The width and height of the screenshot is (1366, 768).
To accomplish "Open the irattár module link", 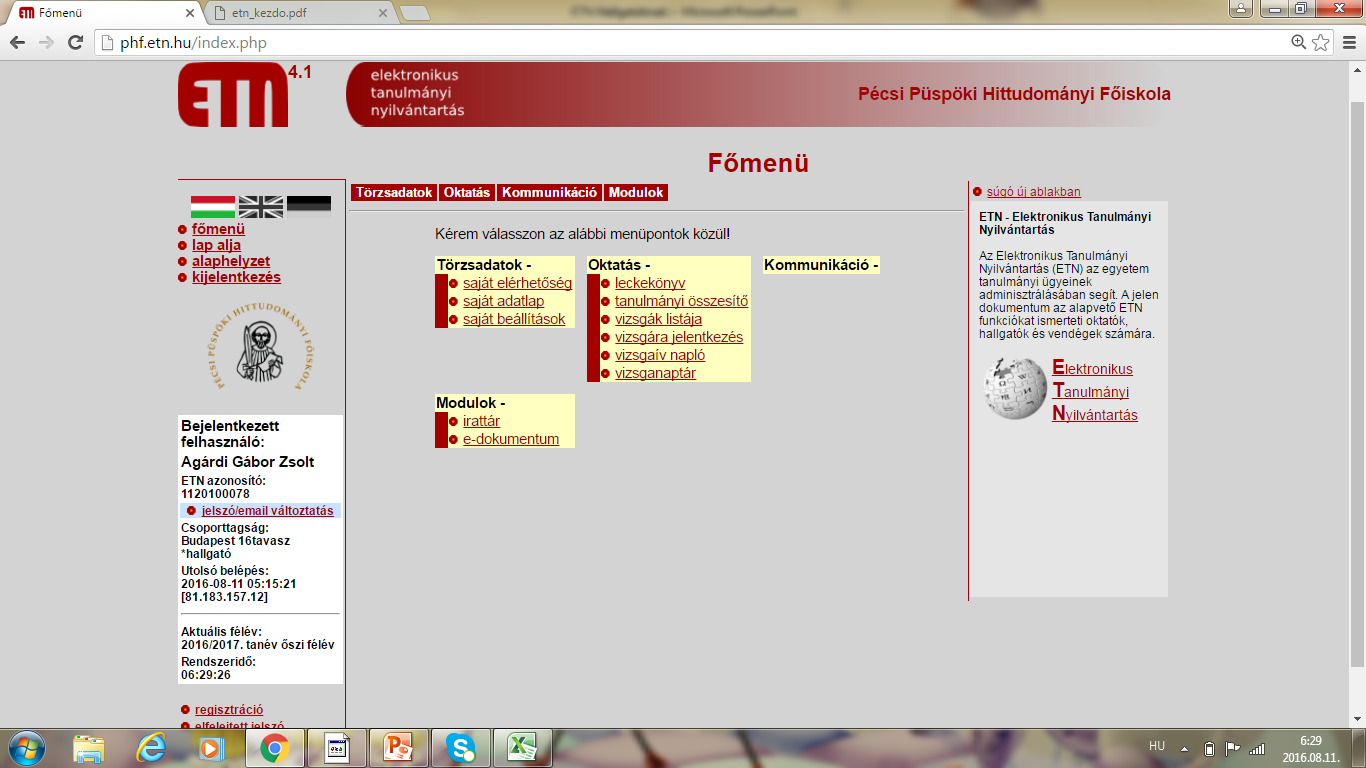I will click(481, 421).
